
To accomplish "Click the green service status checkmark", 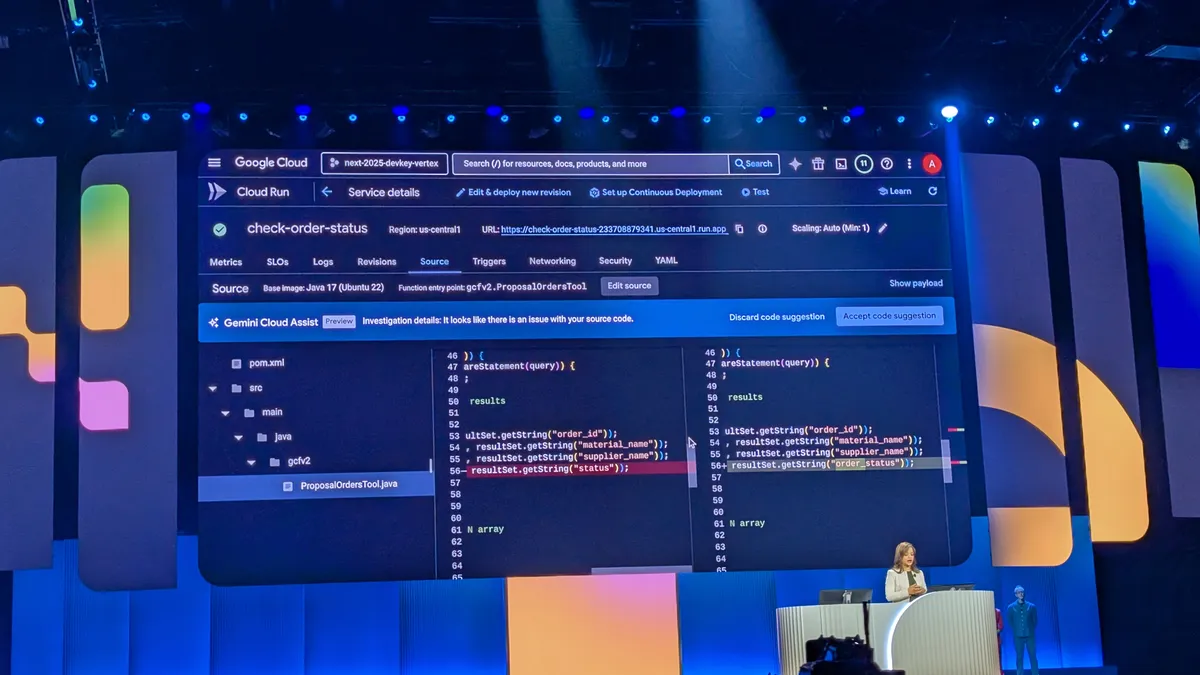I will click(x=219, y=229).
